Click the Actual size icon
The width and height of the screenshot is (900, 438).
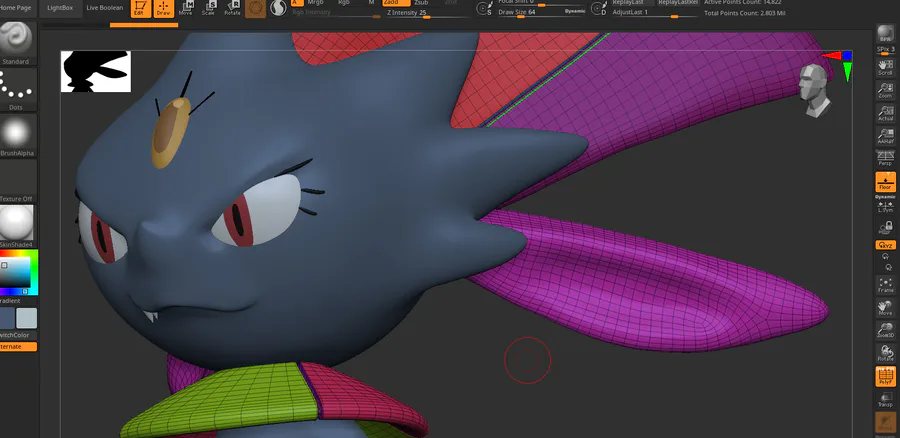[885, 112]
